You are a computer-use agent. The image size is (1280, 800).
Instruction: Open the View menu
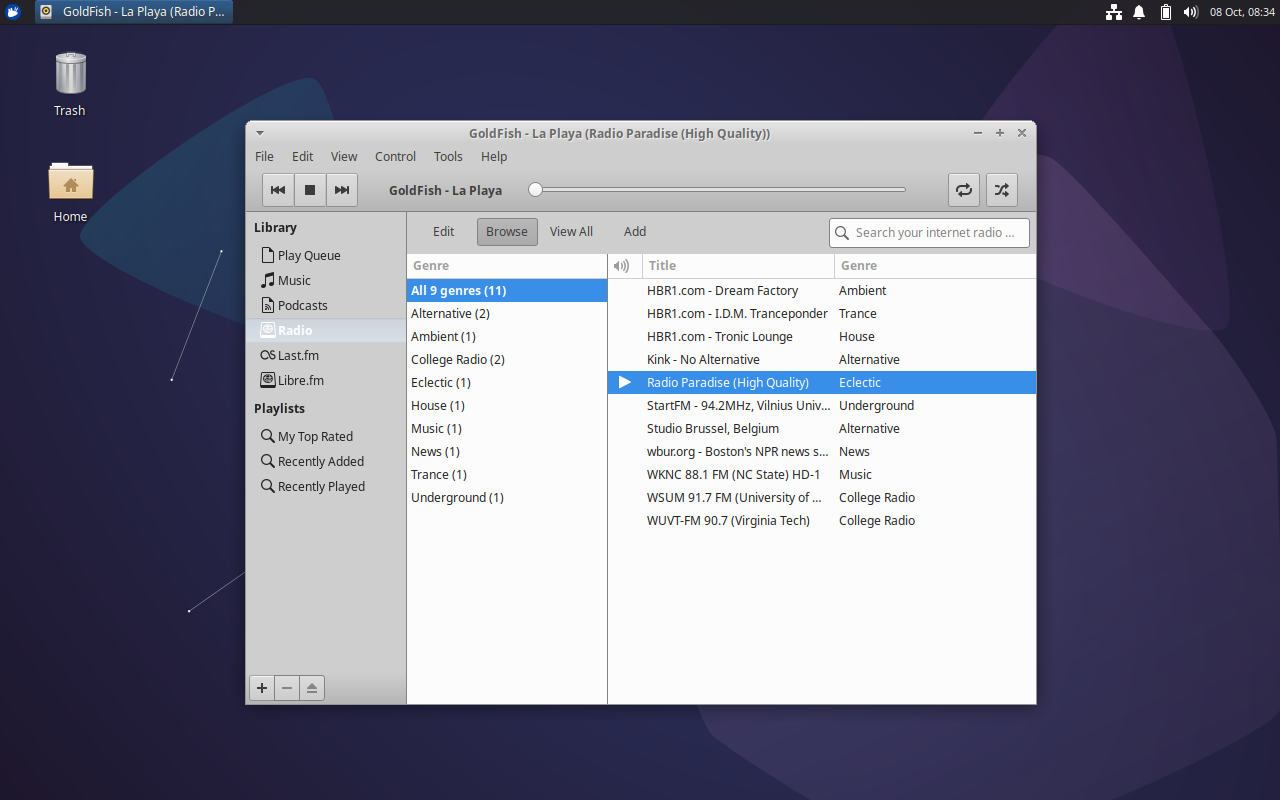click(344, 156)
